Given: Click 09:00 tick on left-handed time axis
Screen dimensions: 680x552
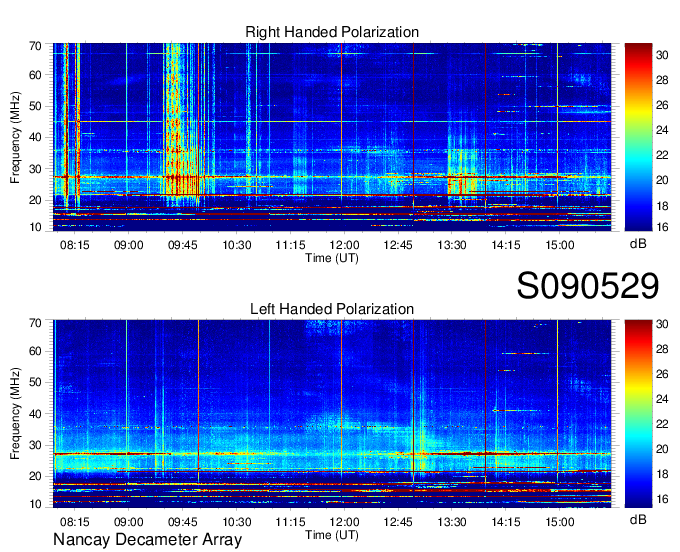Looking at the screenshot, I should click(x=128, y=521).
